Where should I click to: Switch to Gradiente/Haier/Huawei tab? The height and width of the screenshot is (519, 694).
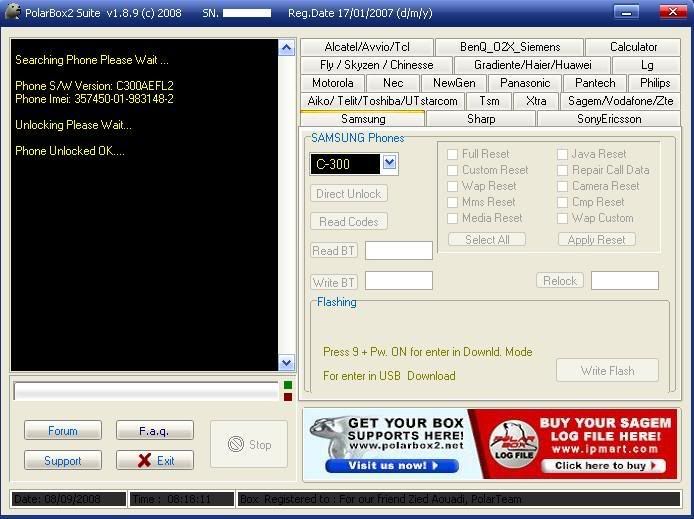[x=532, y=65]
